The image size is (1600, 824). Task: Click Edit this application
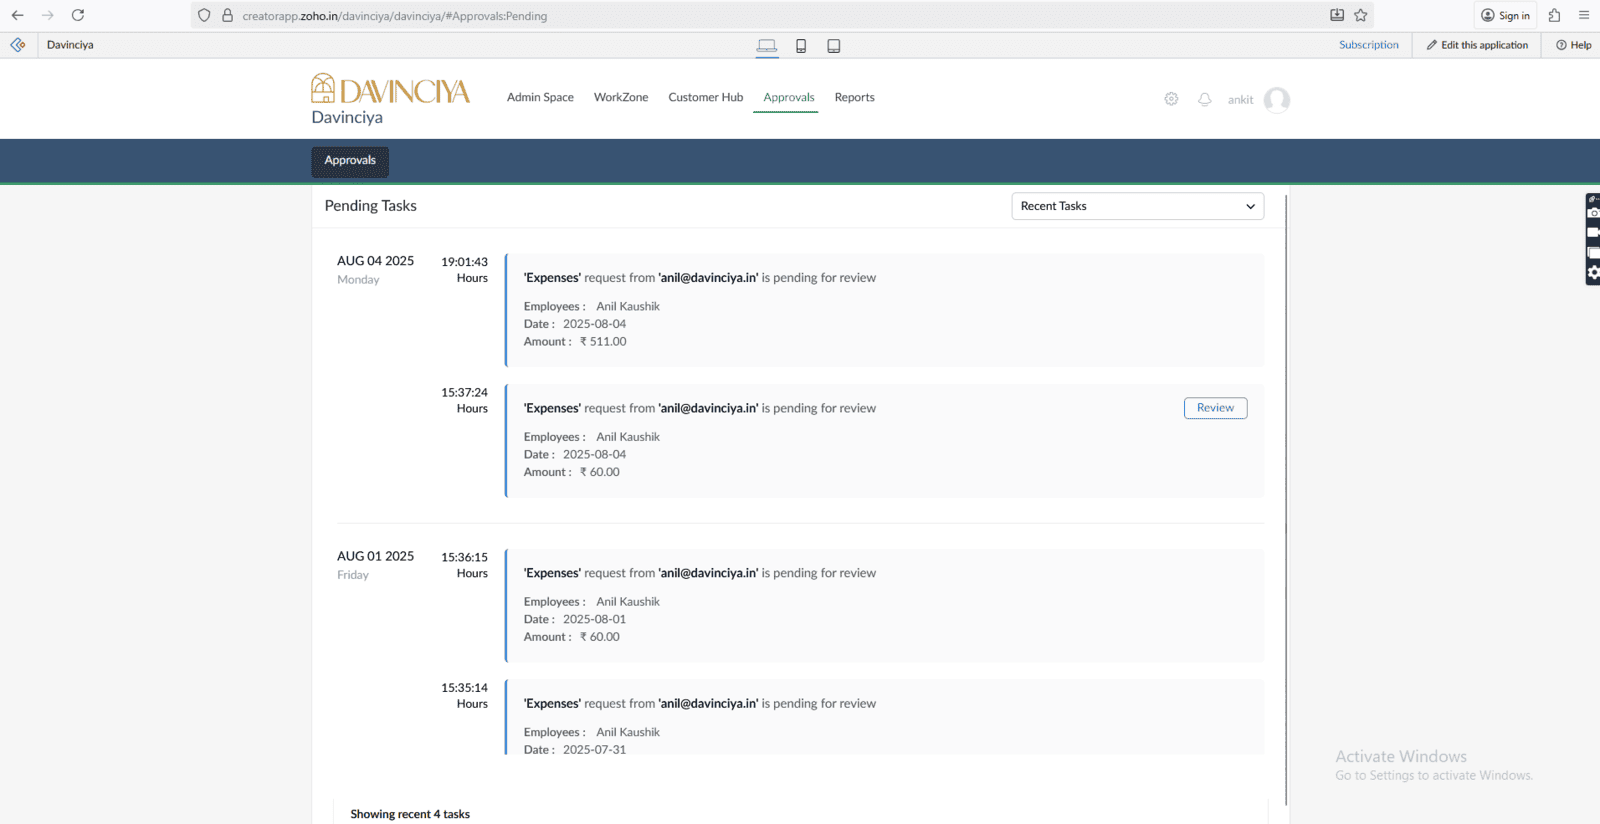pyautogui.click(x=1477, y=45)
